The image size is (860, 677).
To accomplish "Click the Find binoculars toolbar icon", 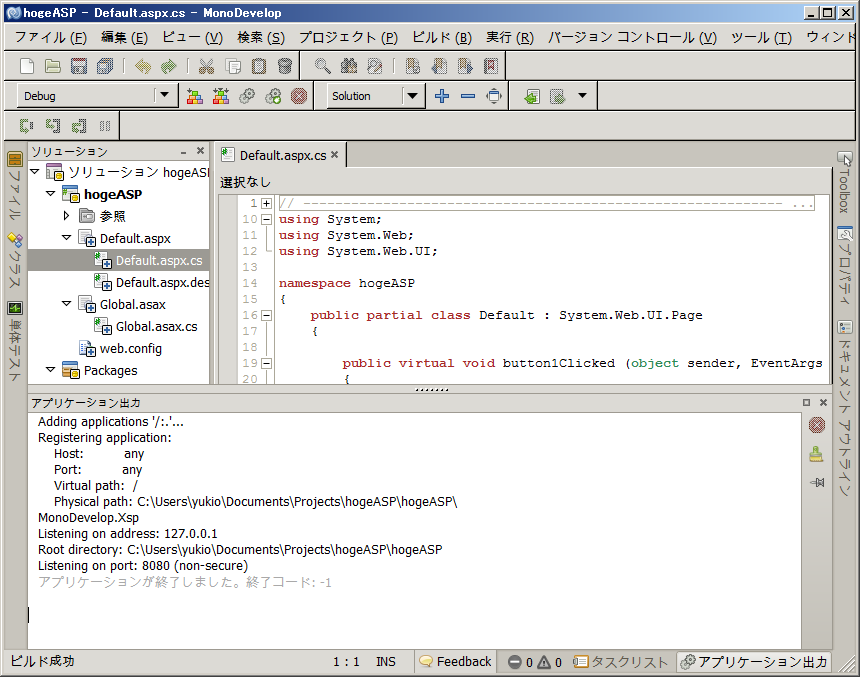I will tap(348, 66).
